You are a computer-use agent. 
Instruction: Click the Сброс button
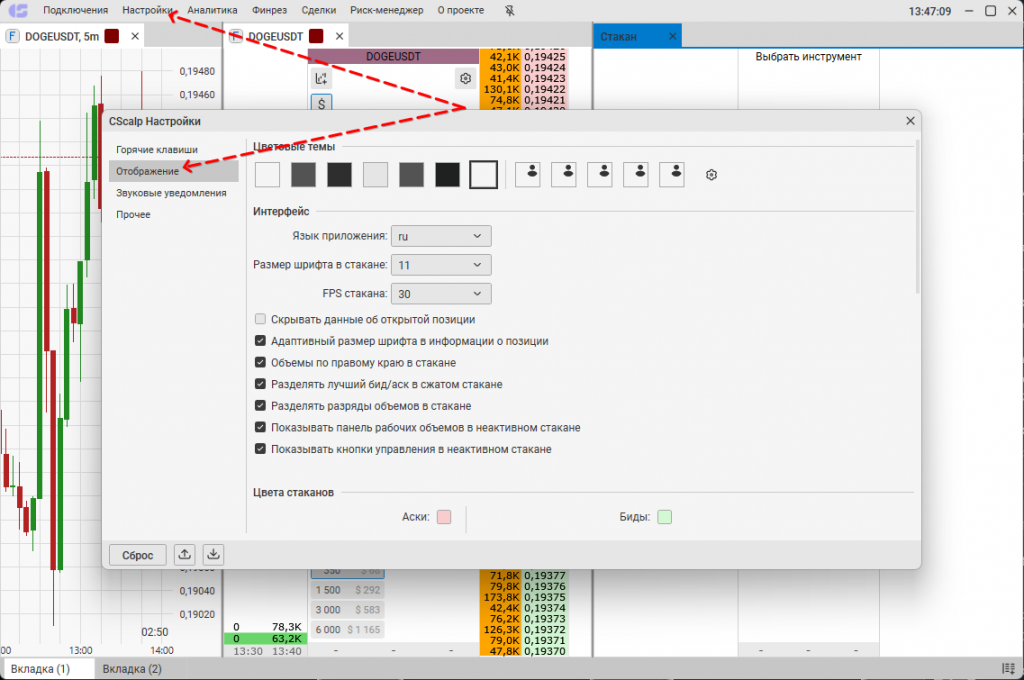point(138,555)
